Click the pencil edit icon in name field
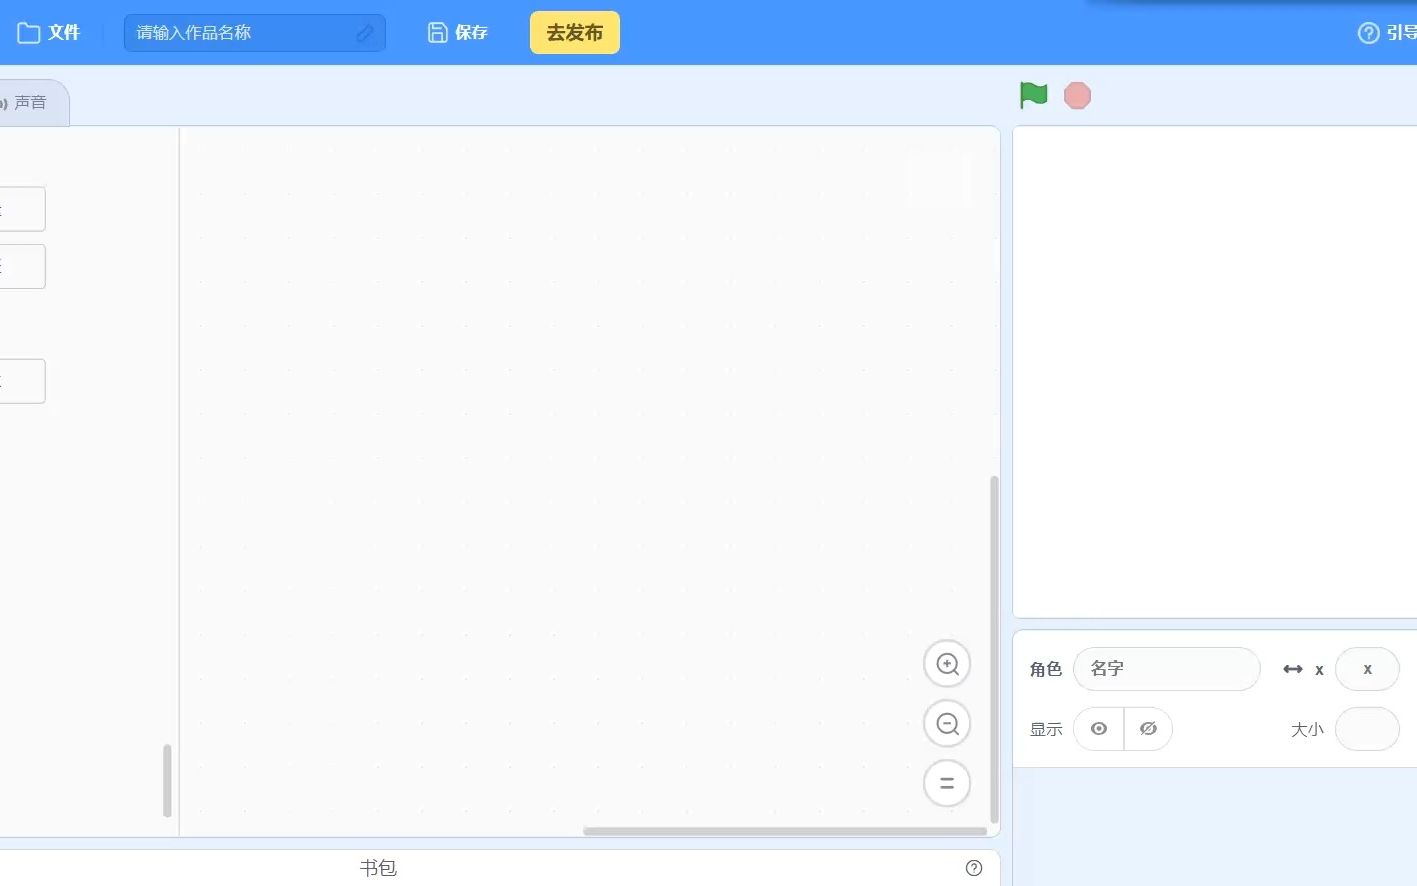This screenshot has width=1417, height=886. tap(365, 33)
